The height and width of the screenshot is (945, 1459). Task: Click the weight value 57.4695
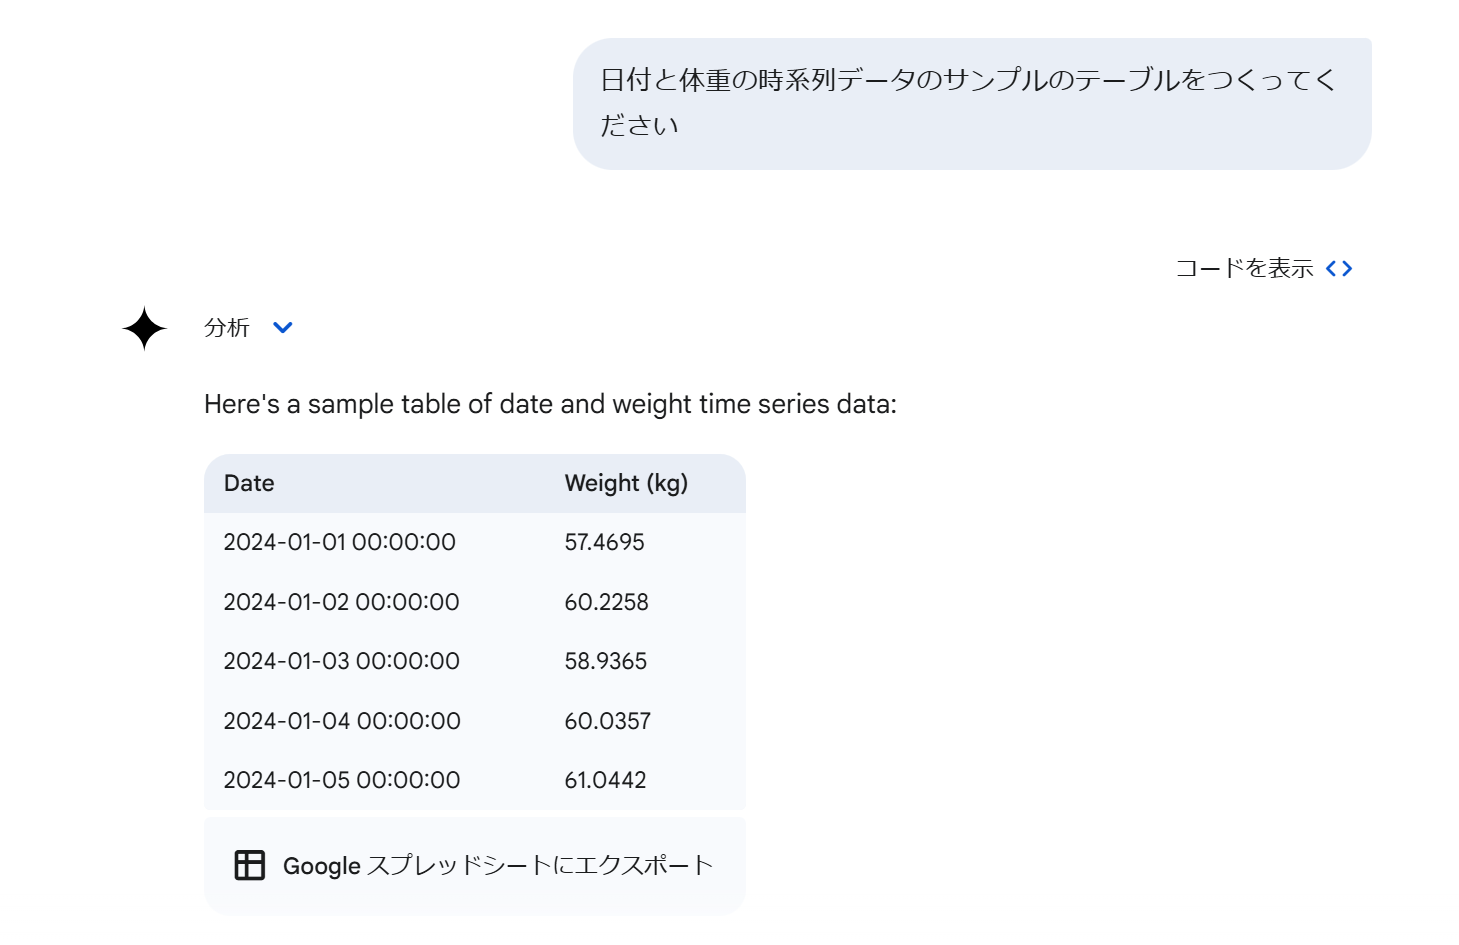coord(604,542)
